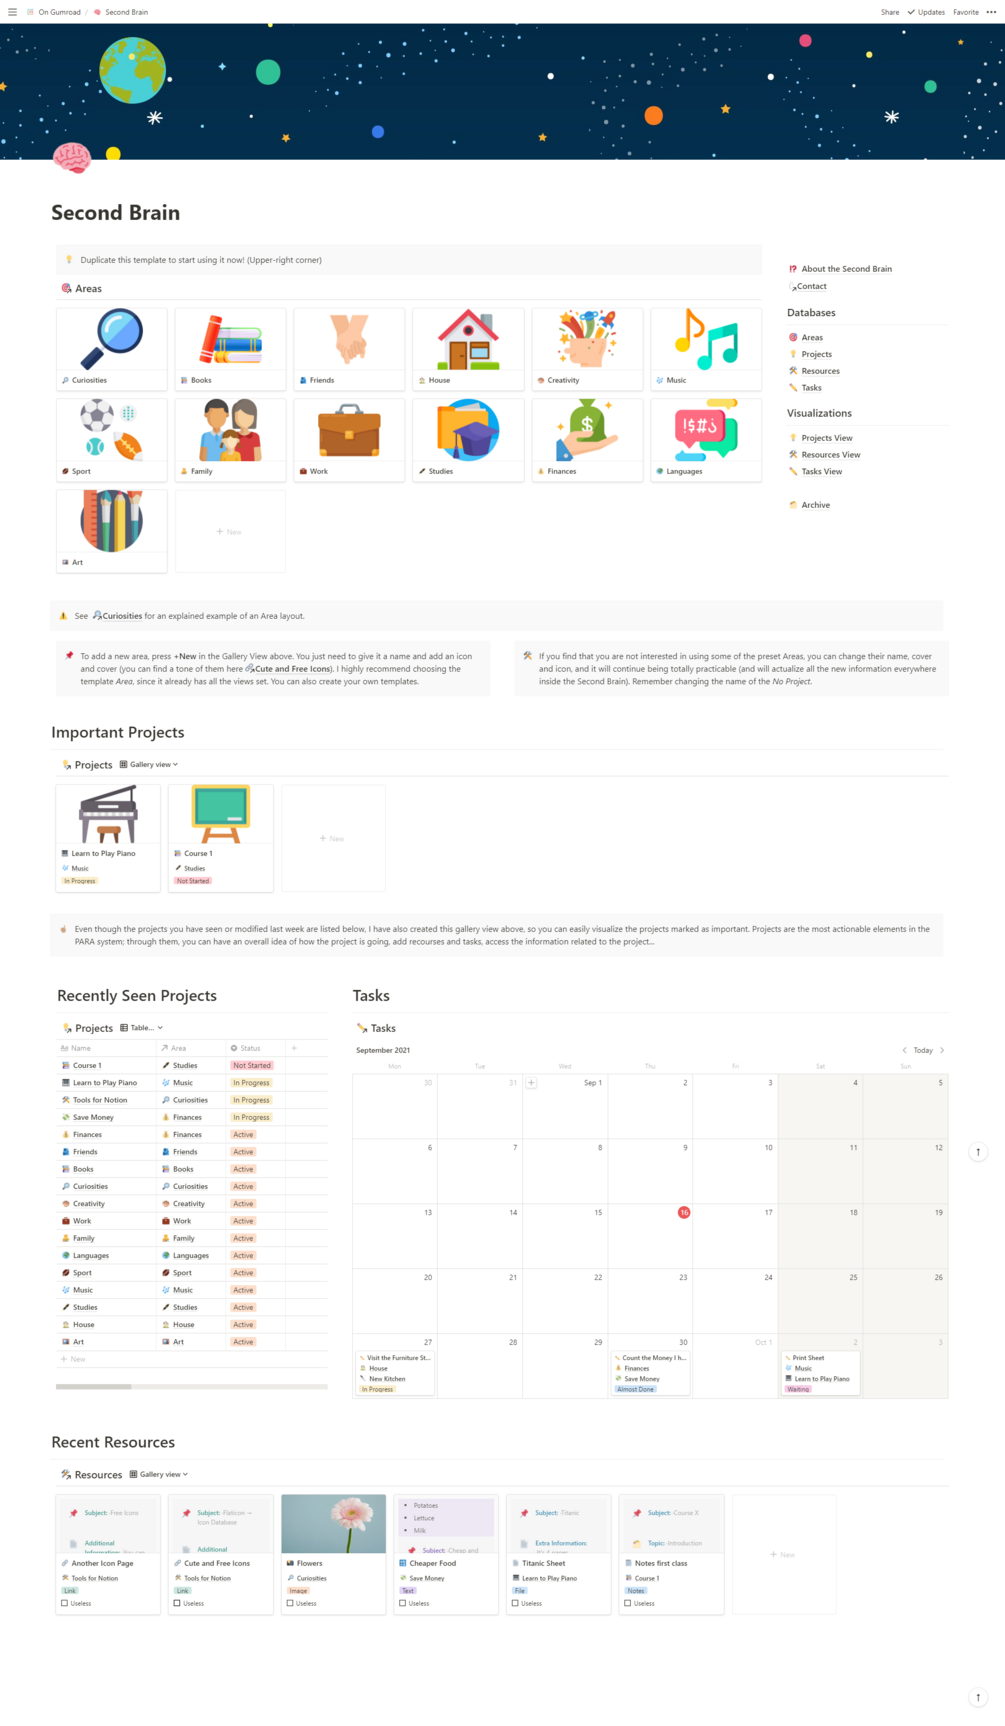1005x1726 pixels.
Task: Open the Archive link
Action: point(809,505)
